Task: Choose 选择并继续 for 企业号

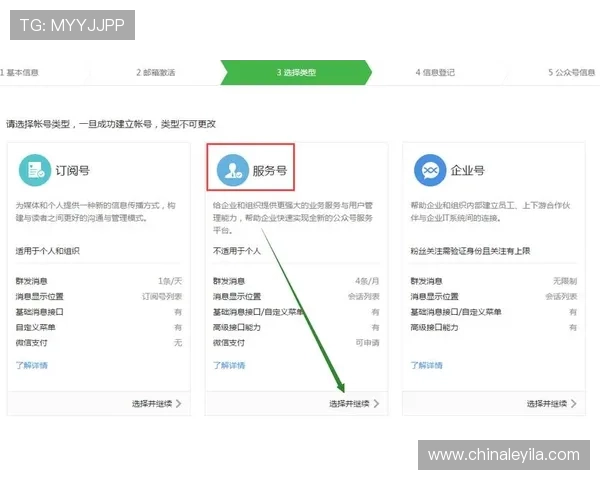Action: coord(547,403)
